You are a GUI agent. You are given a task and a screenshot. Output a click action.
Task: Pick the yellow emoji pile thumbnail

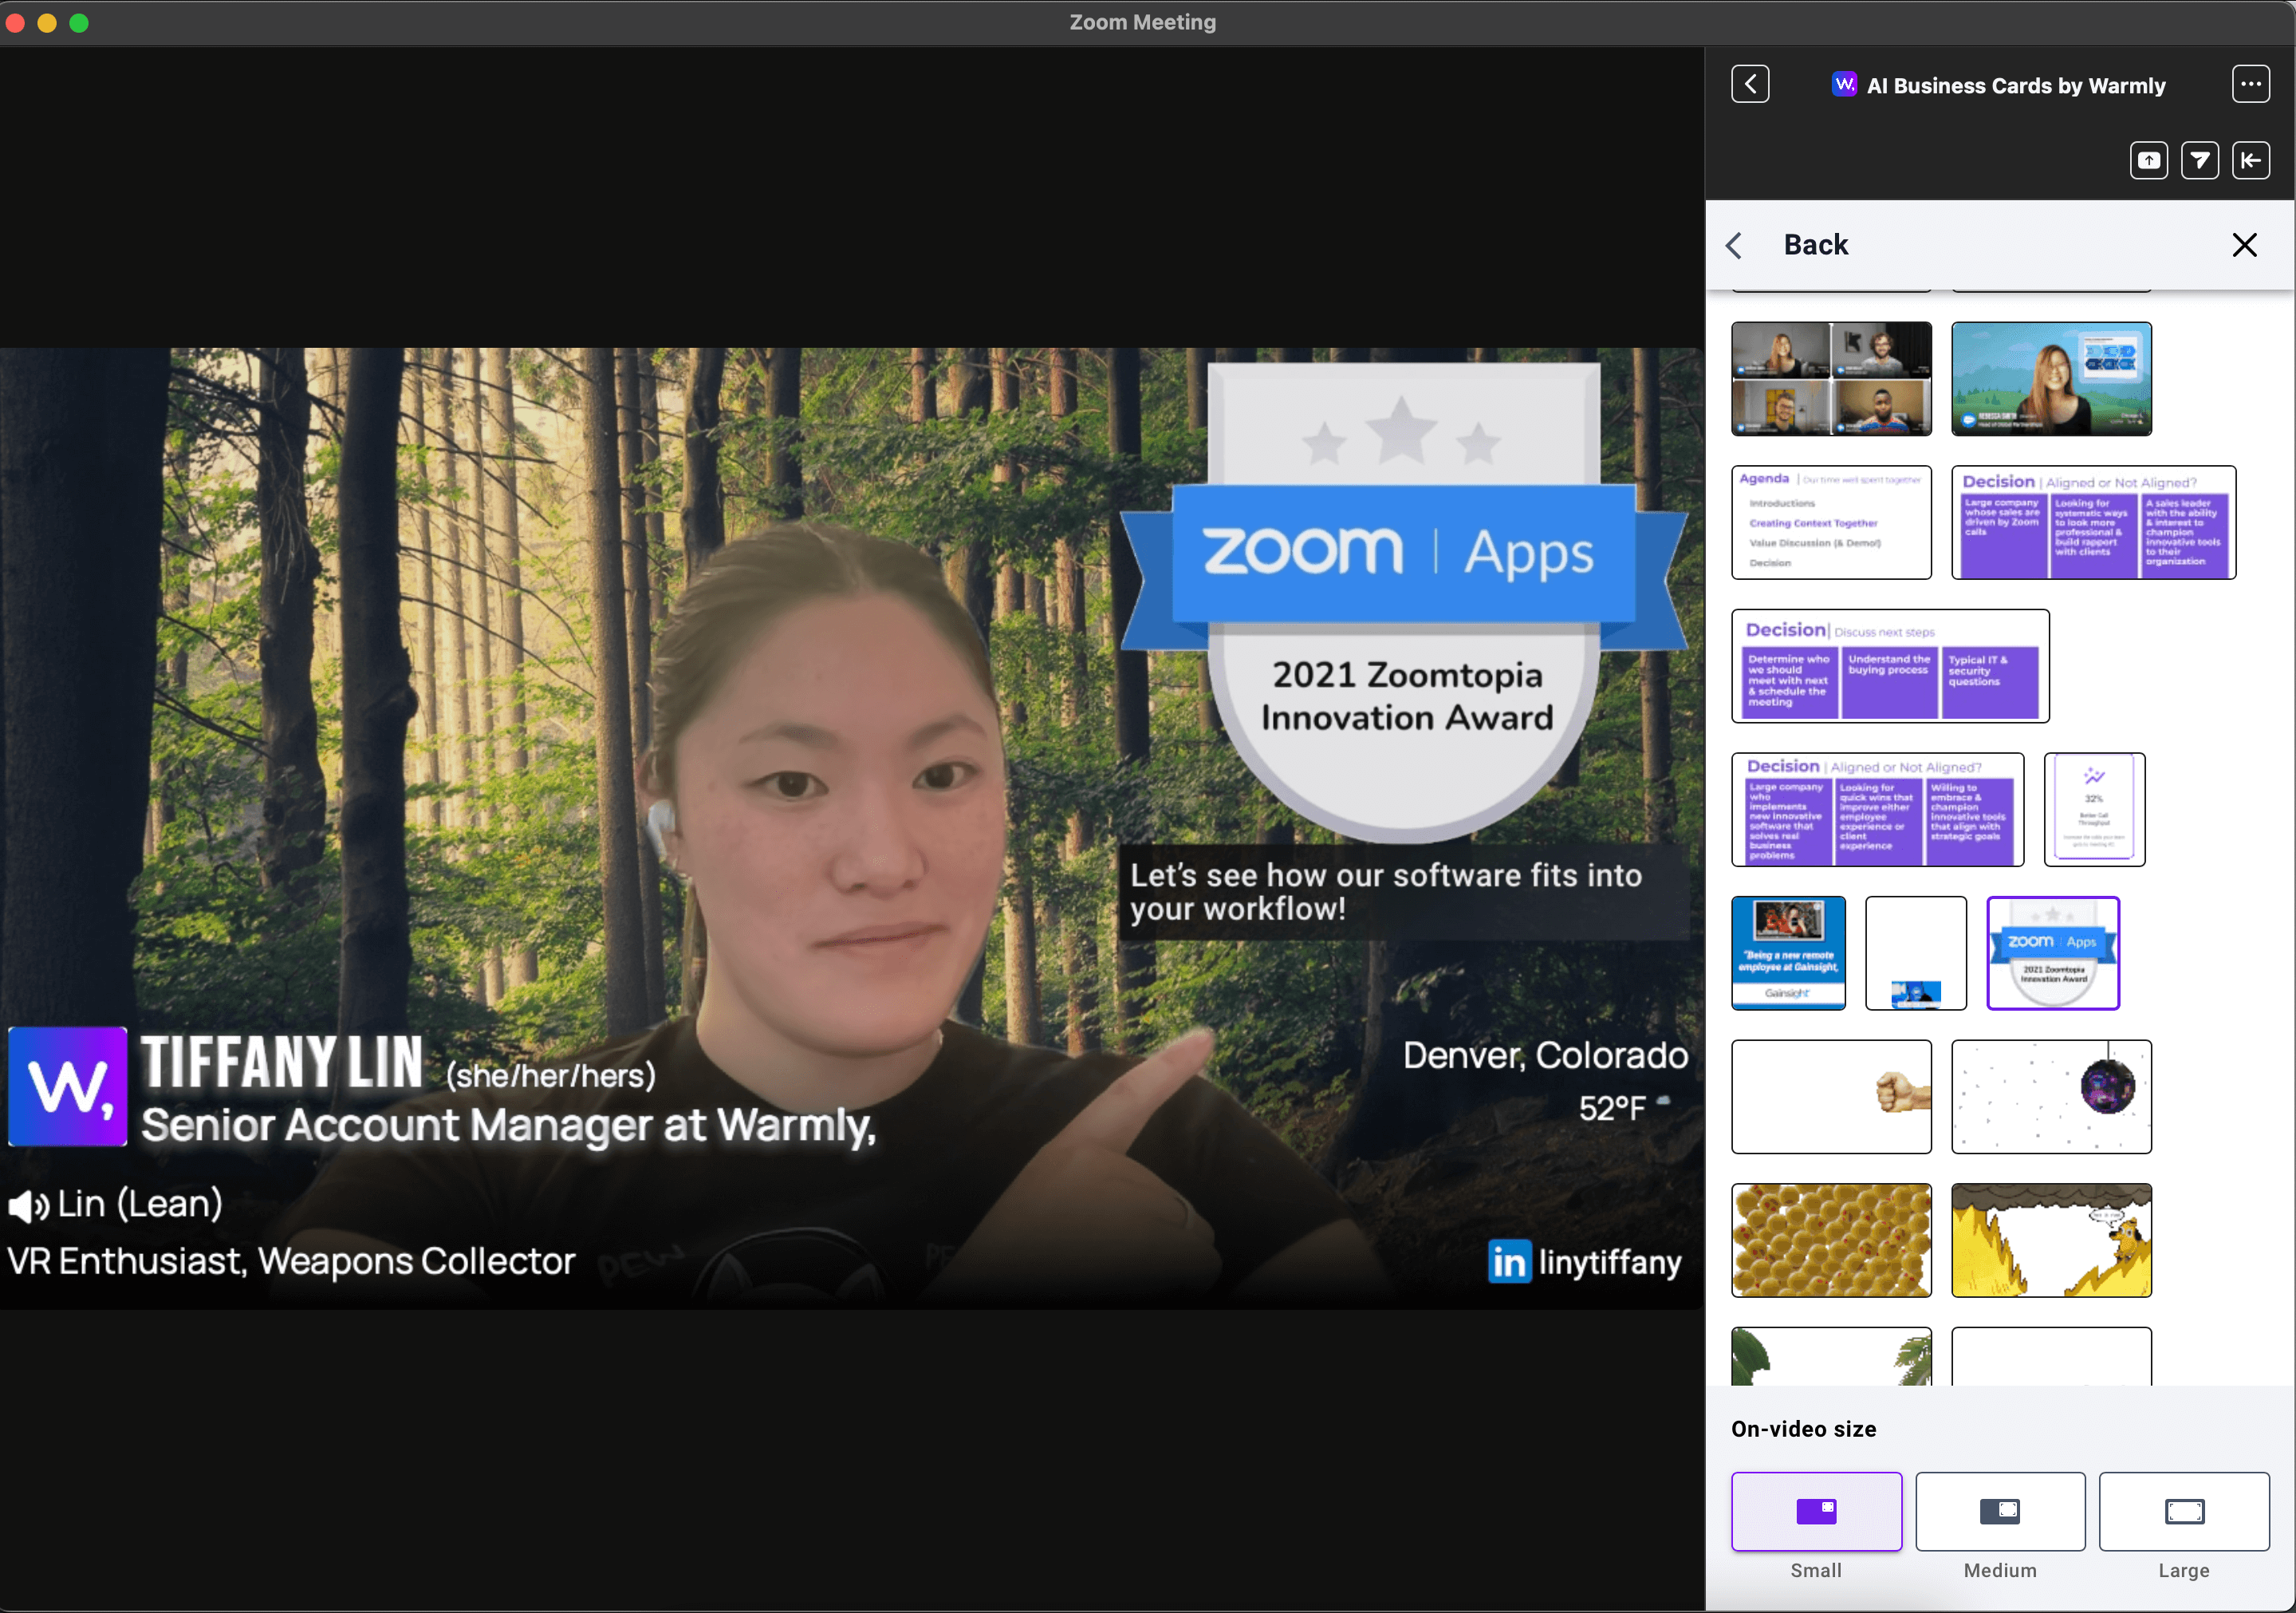click(1831, 1240)
